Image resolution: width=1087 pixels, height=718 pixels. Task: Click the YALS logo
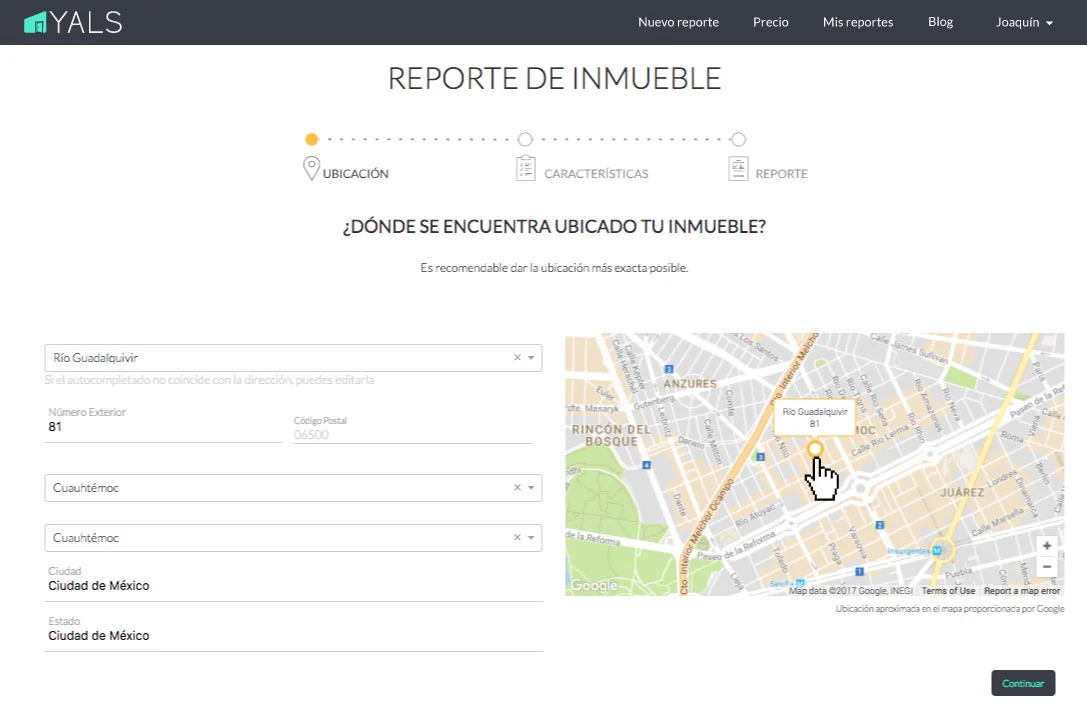click(72, 21)
